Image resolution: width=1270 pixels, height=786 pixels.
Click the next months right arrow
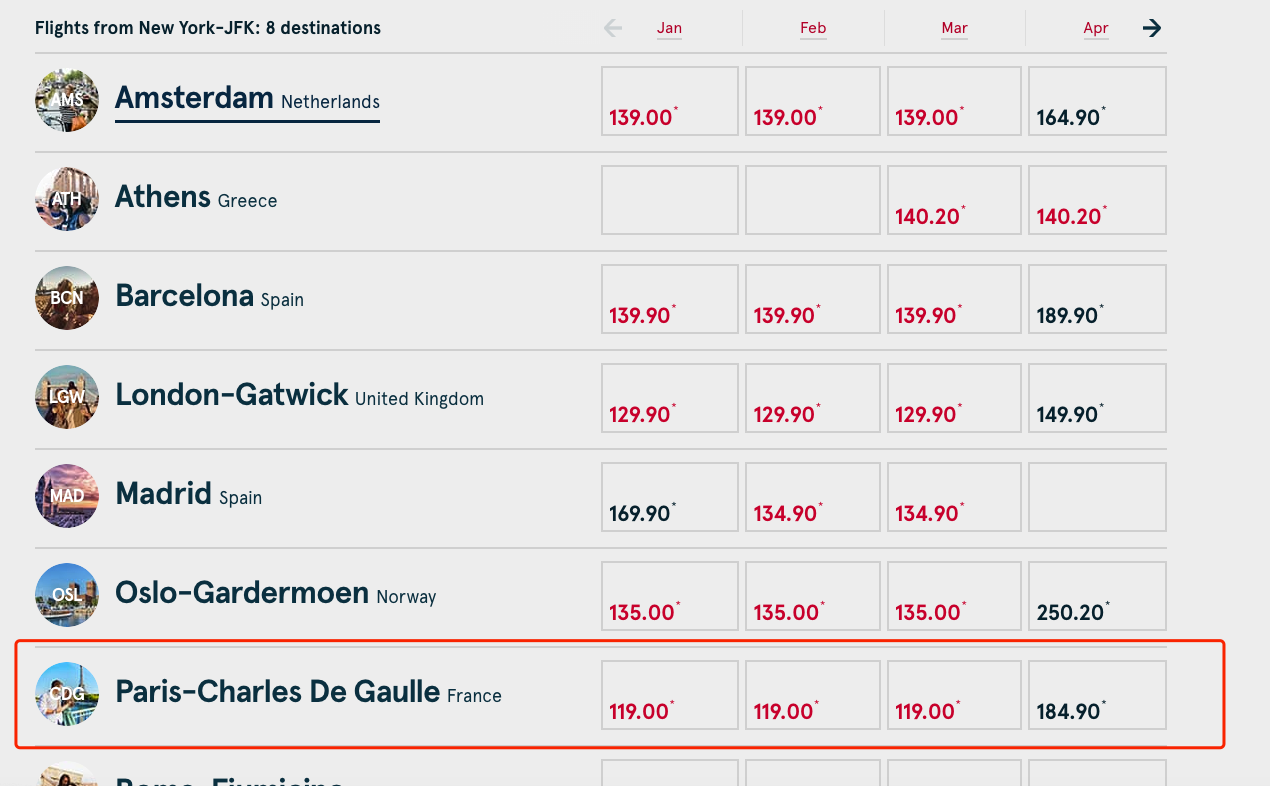1152,28
